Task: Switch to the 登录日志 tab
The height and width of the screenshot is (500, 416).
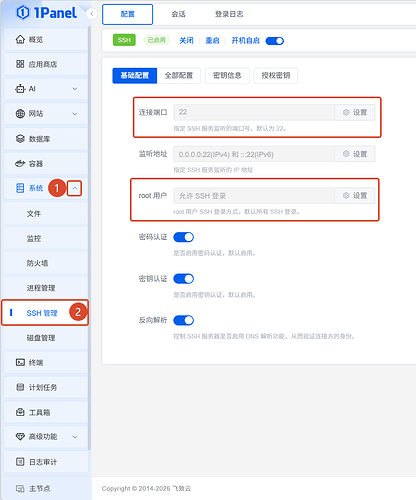Action: [229, 14]
